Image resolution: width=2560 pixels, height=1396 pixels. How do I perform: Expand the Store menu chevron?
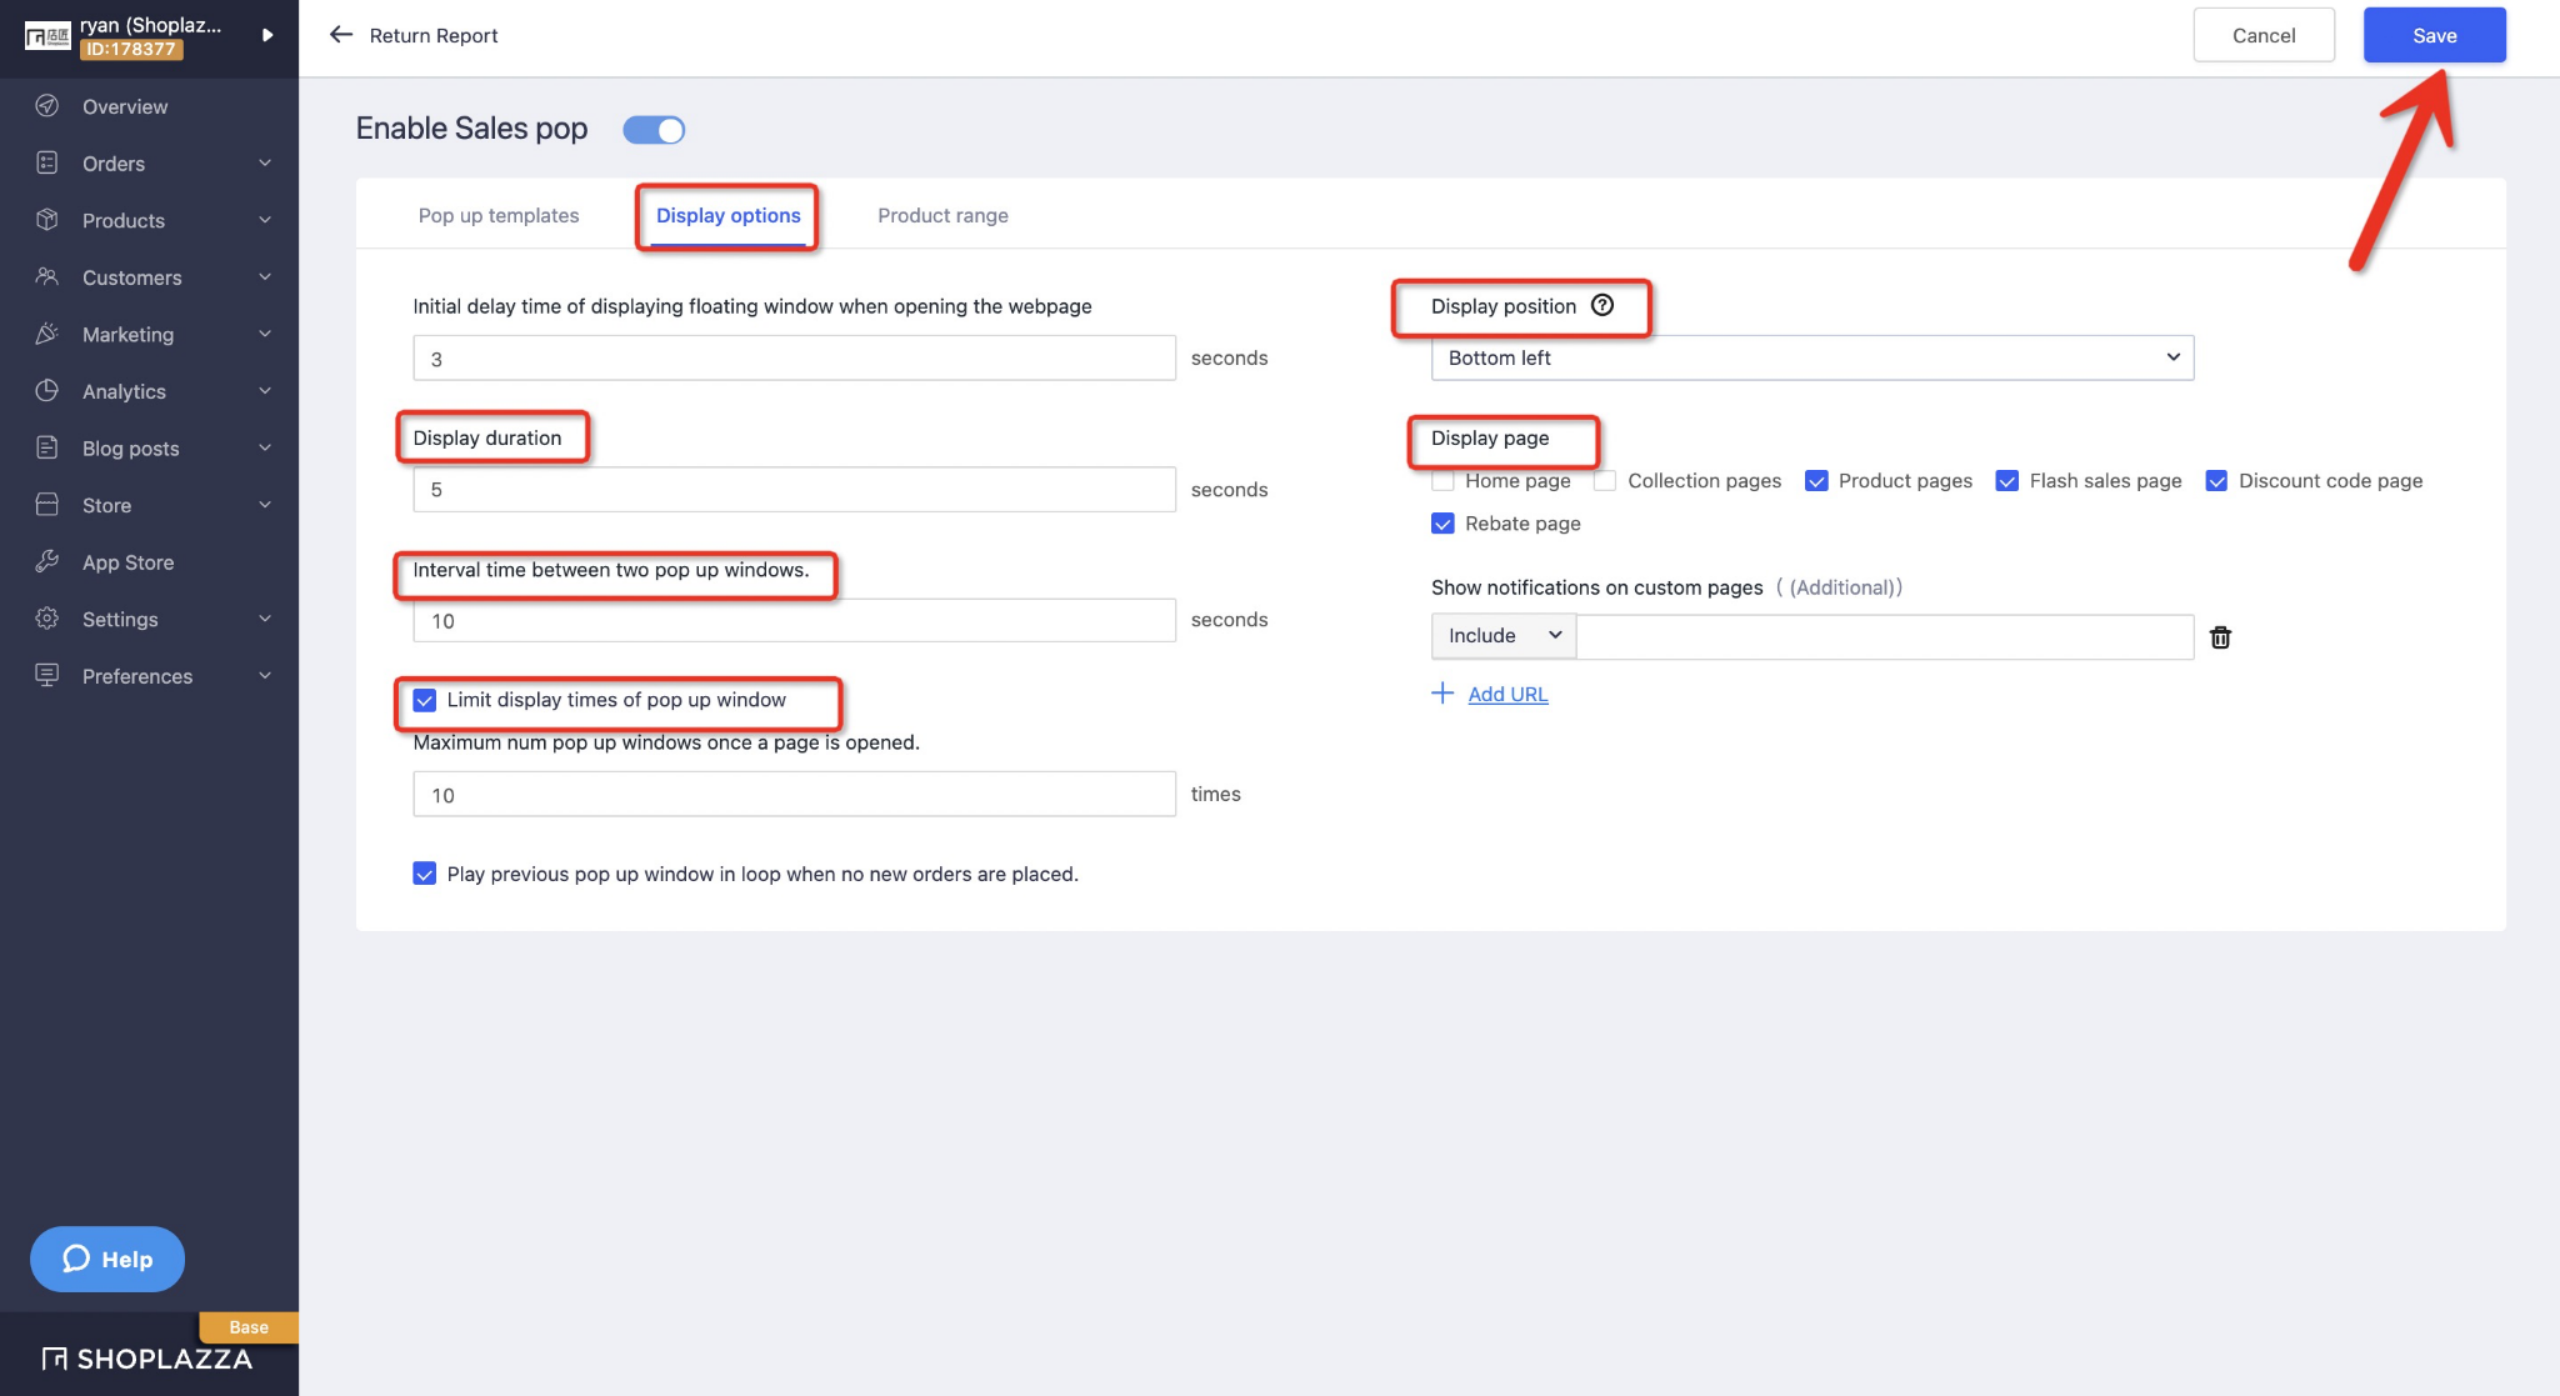pos(265,505)
